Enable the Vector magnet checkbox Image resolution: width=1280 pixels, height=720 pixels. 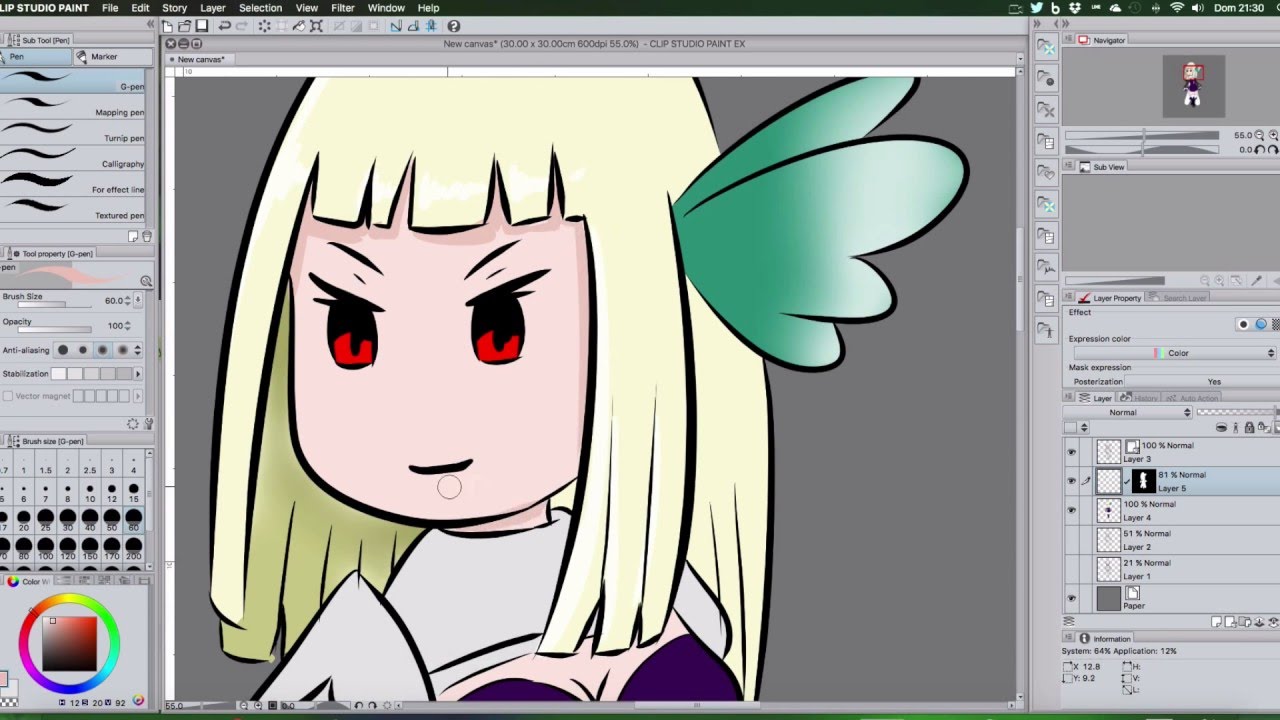point(8,396)
